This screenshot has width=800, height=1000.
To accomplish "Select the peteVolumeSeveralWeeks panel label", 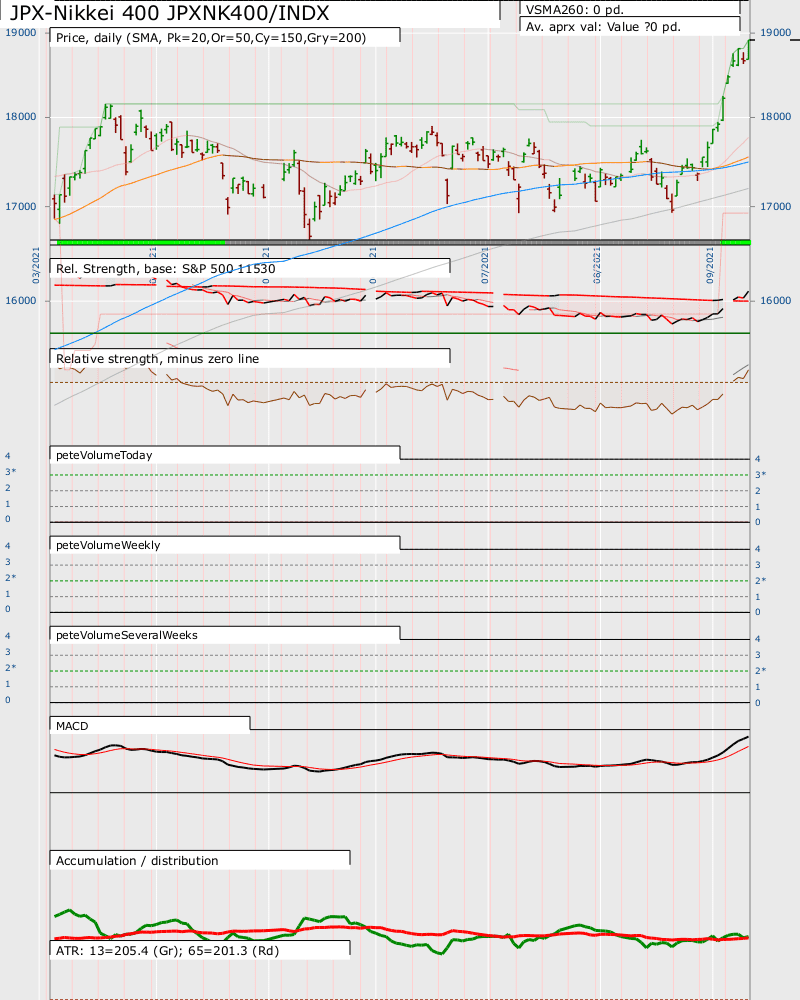I will point(126,635).
